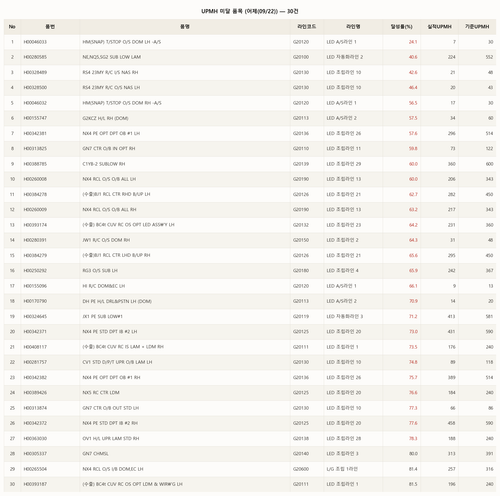Screen dimensions: 500x496
Task: Click line code G20119
Action: pos(301,316)
